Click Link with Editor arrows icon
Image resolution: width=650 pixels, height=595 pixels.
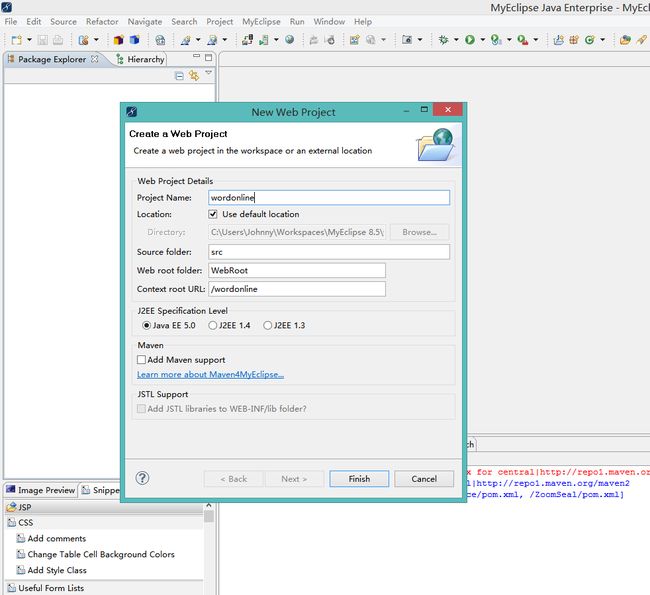click(x=194, y=75)
